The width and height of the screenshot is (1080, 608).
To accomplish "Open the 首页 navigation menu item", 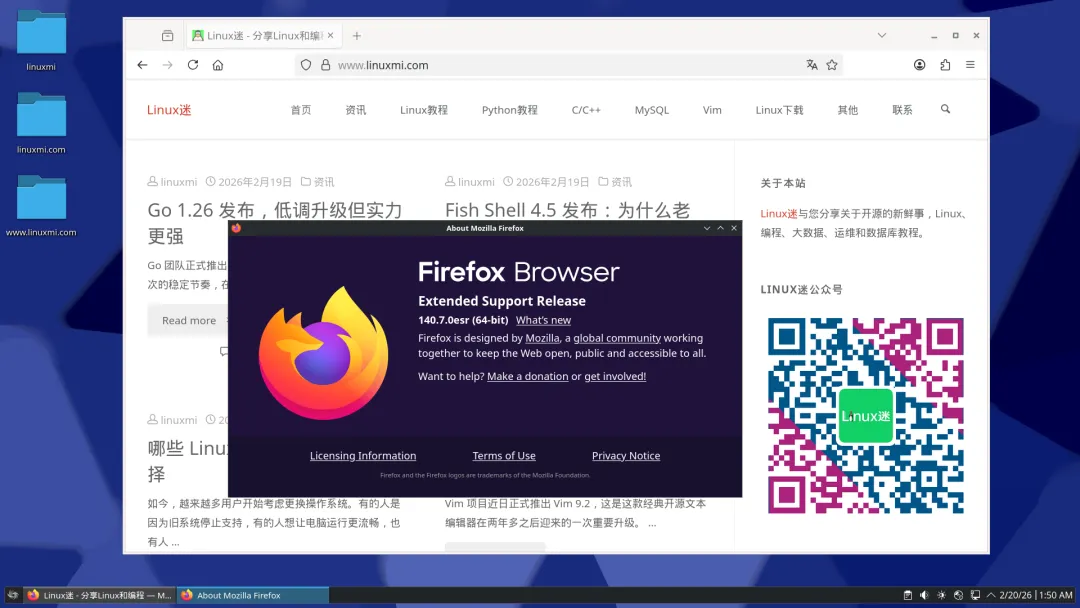I will point(301,110).
